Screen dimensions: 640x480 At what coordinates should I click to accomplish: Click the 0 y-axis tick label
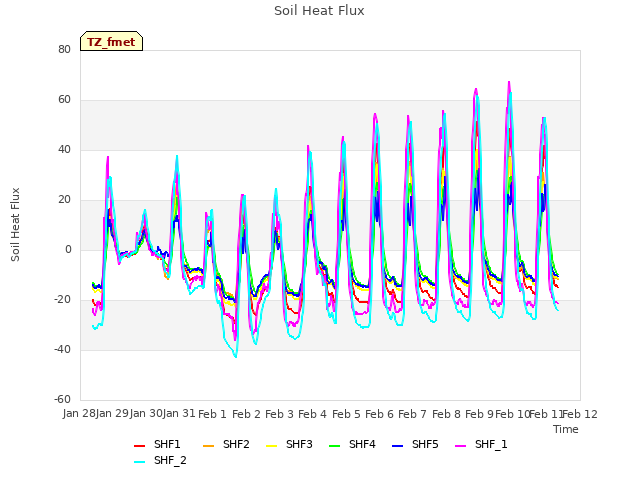click(x=68, y=249)
